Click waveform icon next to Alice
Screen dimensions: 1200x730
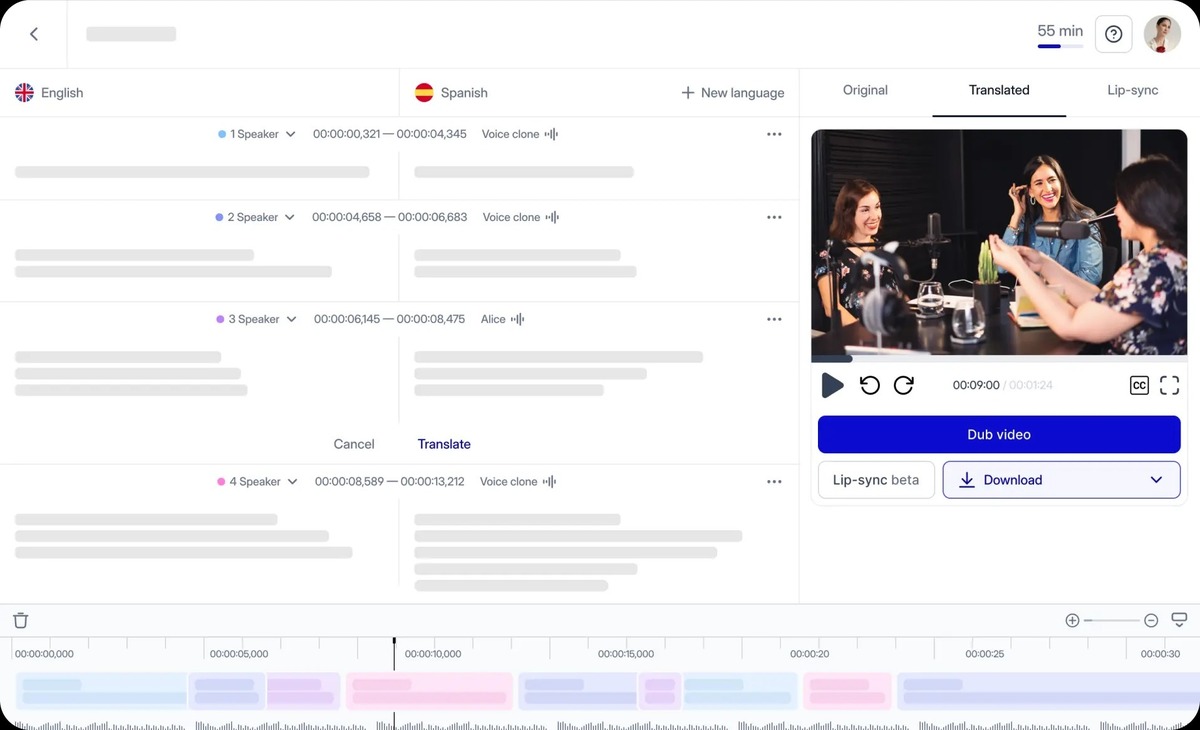pyautogui.click(x=518, y=319)
